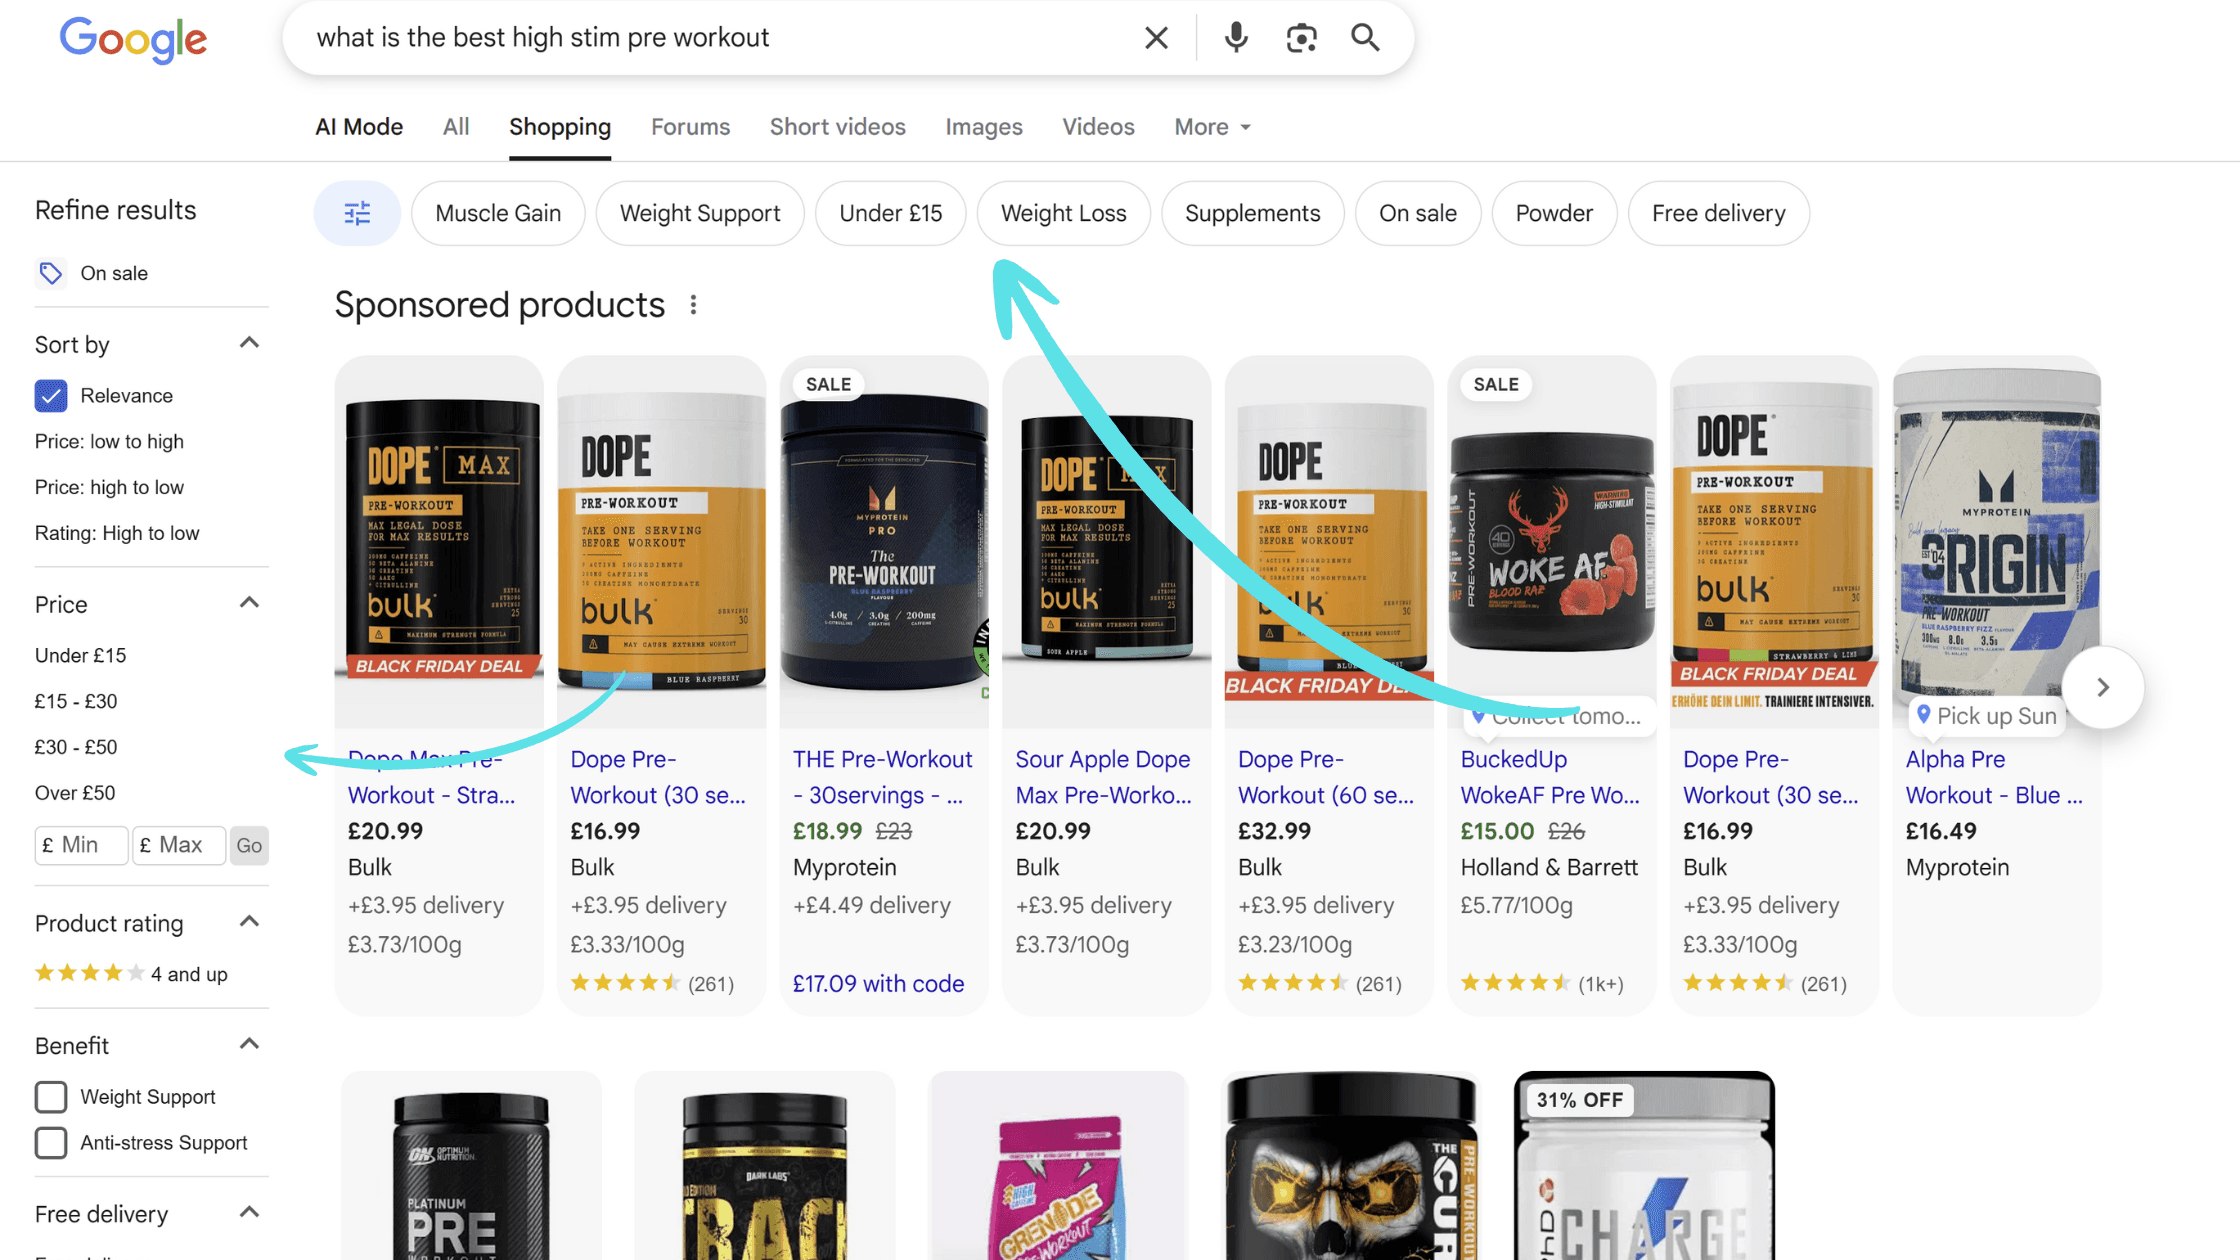Collapse the Price filter section
Screen dimensions: 2240x1260
pyautogui.click(x=249, y=603)
